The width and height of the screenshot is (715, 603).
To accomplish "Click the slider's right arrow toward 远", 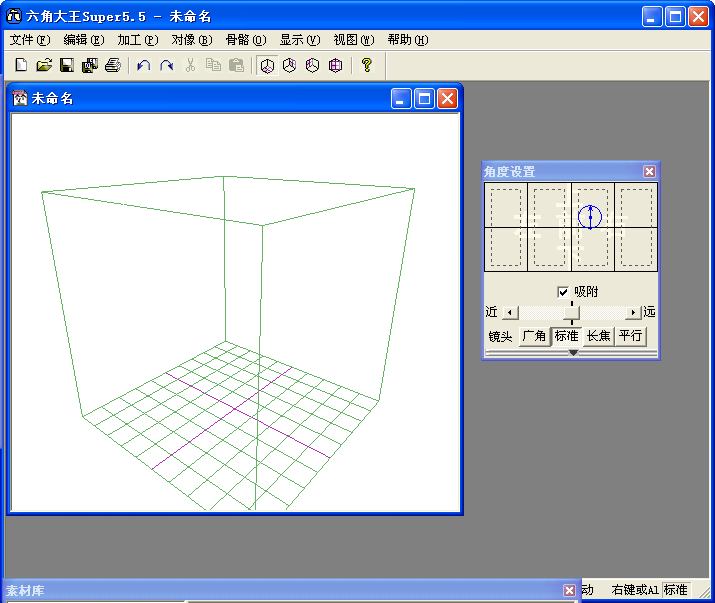I will [x=632, y=313].
